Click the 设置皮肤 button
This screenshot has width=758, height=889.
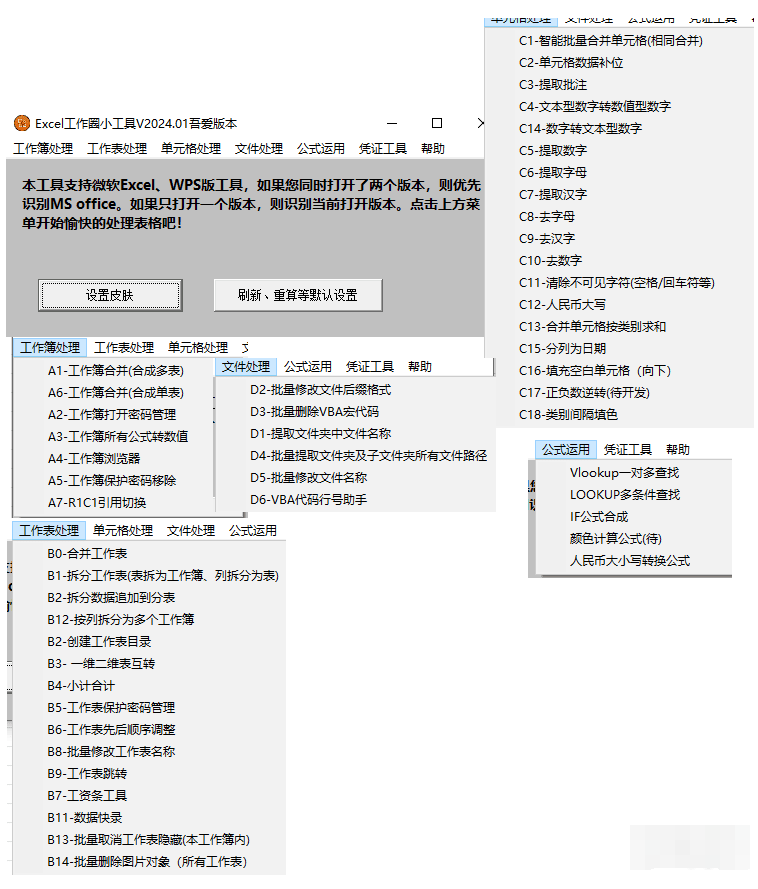coord(110,295)
